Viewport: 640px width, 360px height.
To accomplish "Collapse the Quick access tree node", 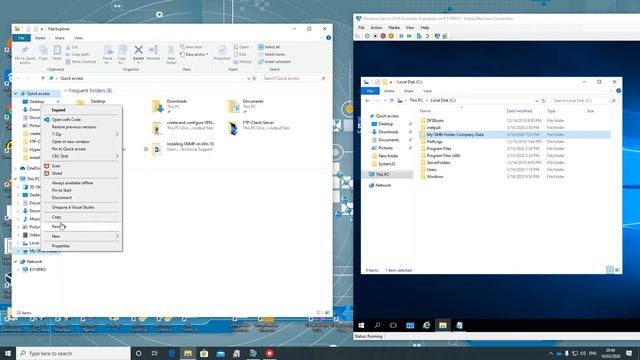I will (16, 93).
